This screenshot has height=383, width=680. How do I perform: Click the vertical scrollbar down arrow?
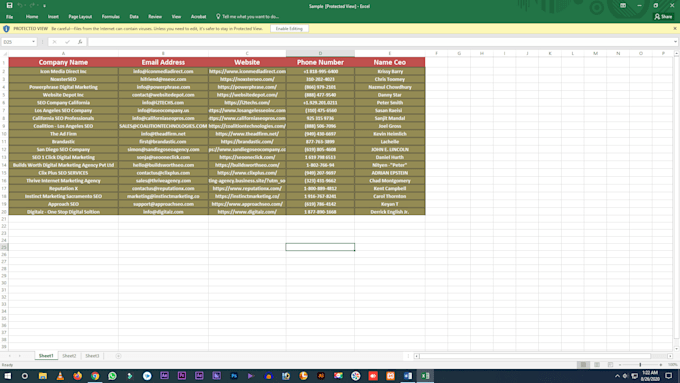pos(677,348)
